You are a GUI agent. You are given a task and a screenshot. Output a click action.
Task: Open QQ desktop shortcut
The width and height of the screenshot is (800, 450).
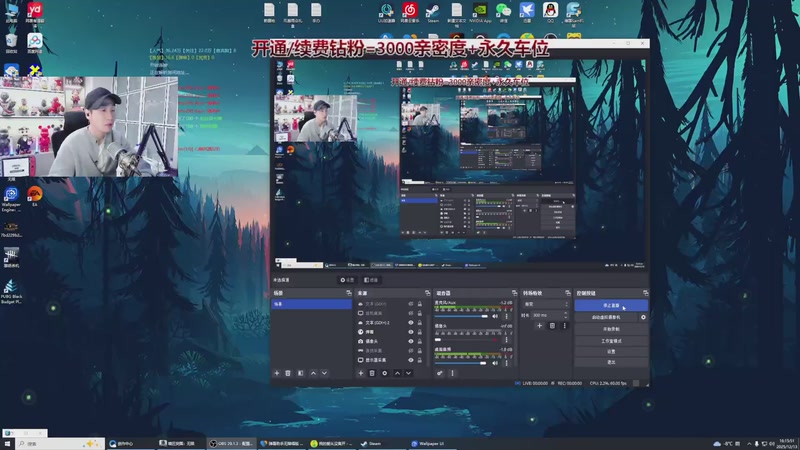point(550,13)
